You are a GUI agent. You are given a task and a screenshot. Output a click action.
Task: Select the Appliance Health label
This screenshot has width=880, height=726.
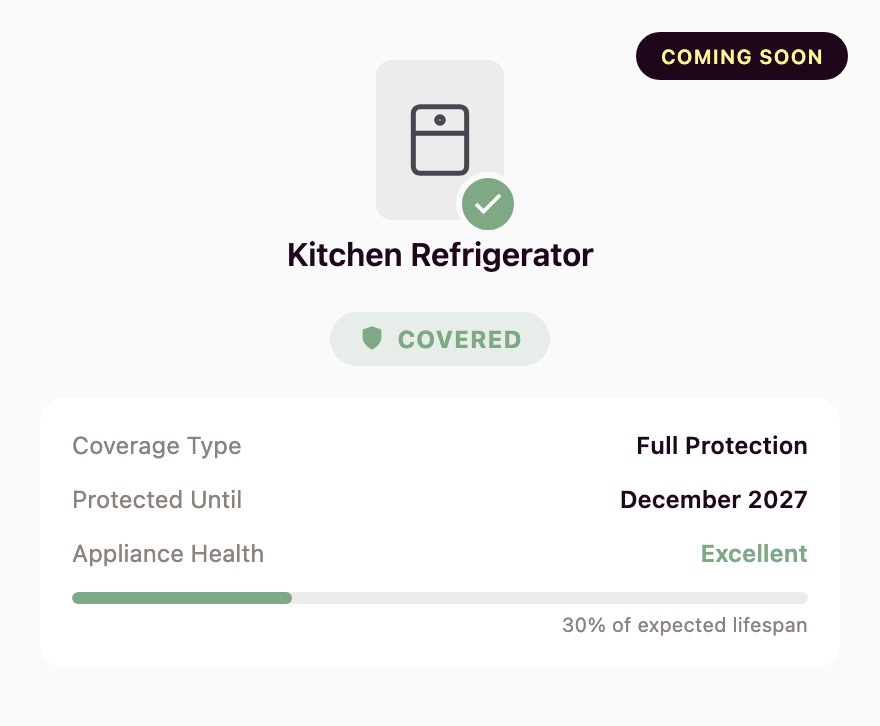click(168, 554)
